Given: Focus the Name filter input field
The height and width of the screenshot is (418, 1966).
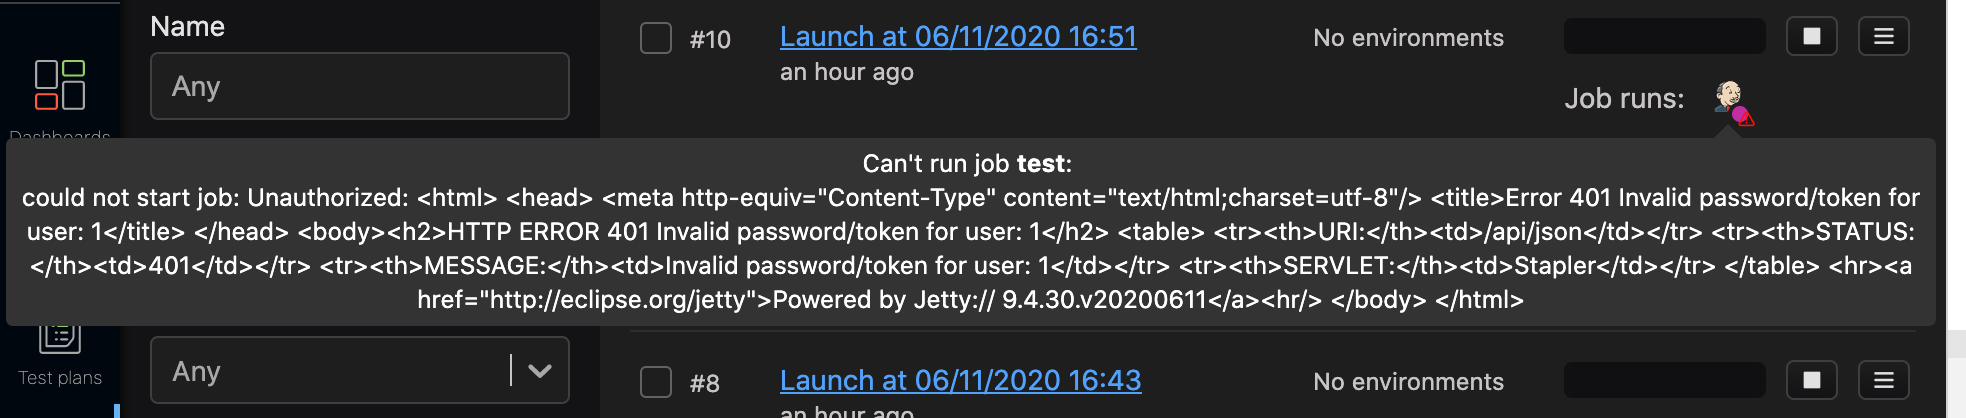Looking at the screenshot, I should coord(360,86).
